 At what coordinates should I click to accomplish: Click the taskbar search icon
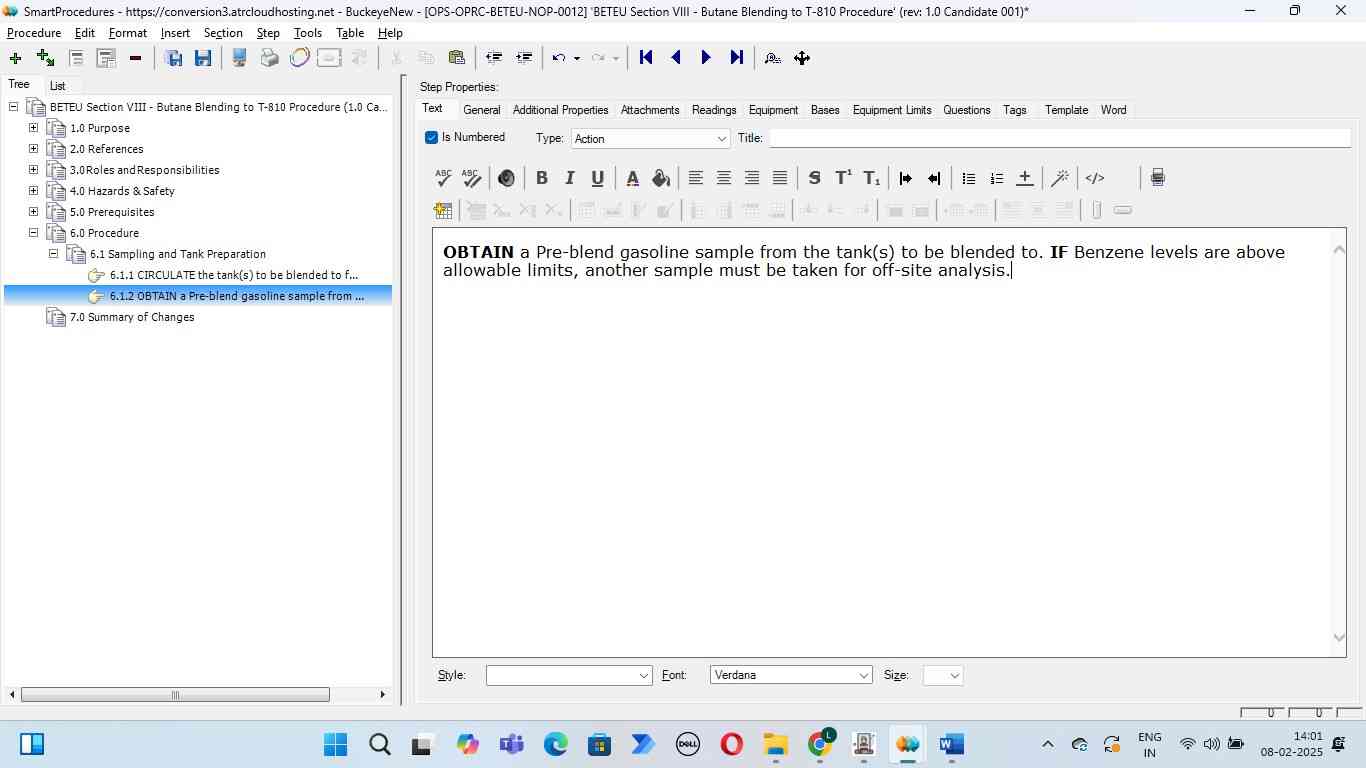(x=380, y=745)
